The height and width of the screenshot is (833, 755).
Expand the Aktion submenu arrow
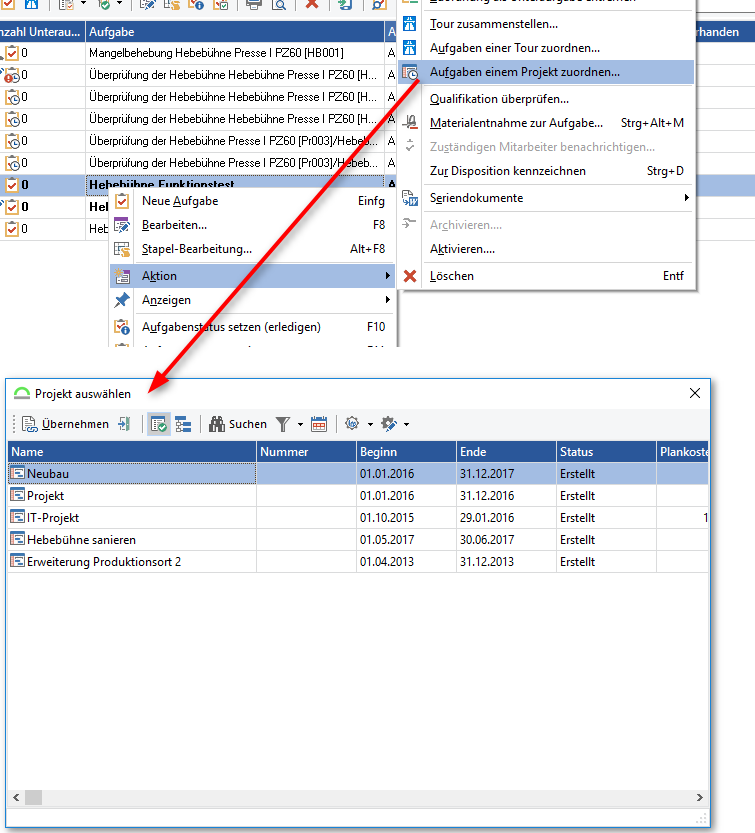[x=387, y=276]
